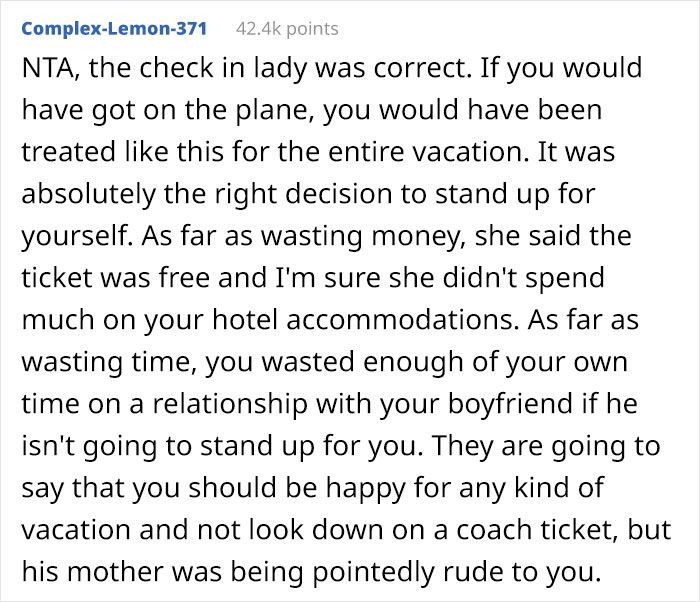
Task: Click the line starting 'say that you should'
Action: pyautogui.click(x=312, y=488)
